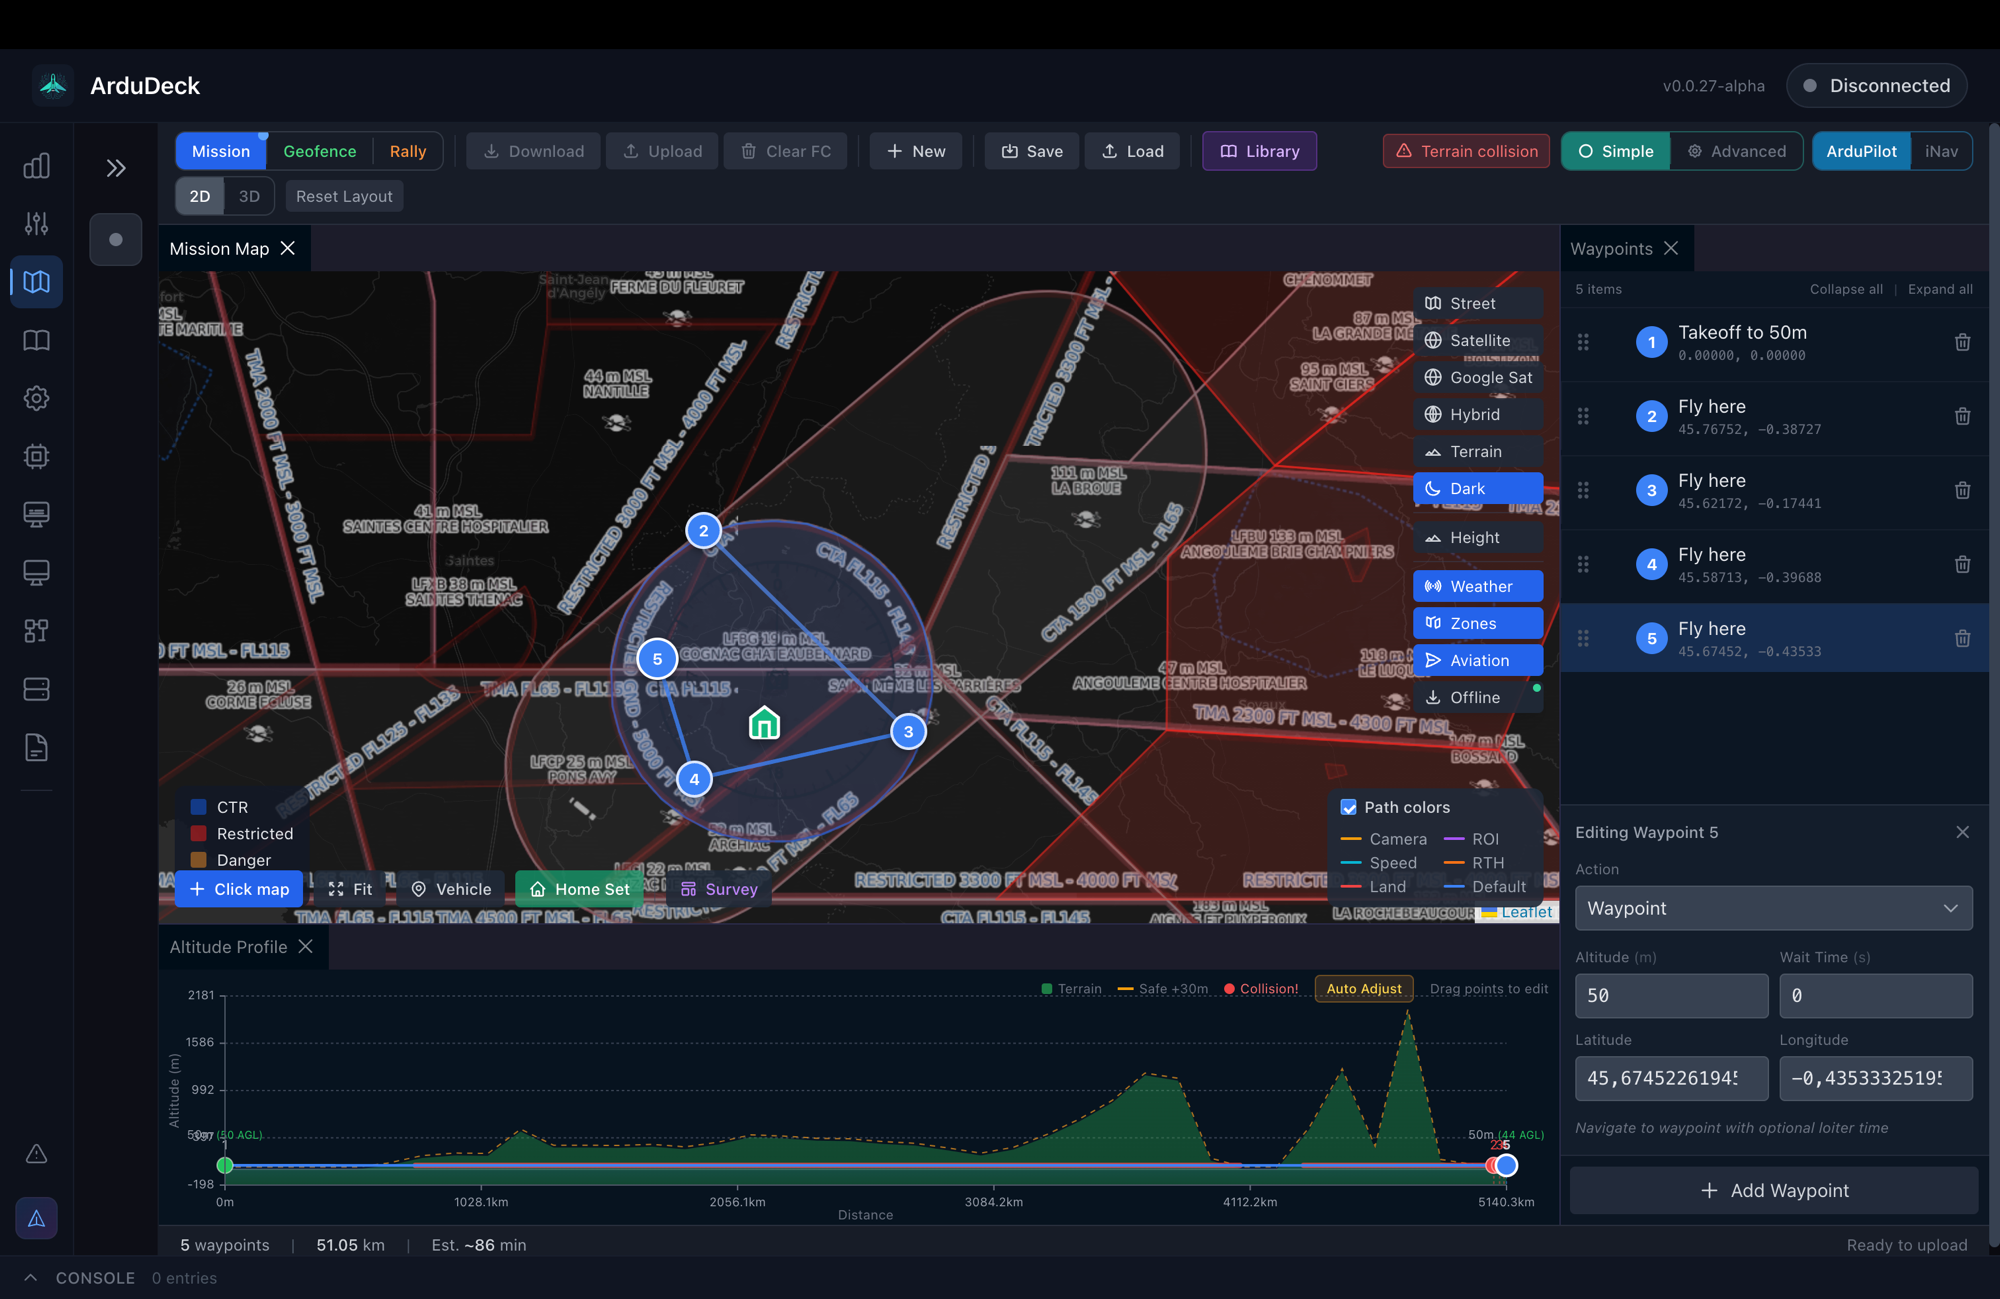
Task: Toggle the Weather map overlay
Action: point(1477,586)
